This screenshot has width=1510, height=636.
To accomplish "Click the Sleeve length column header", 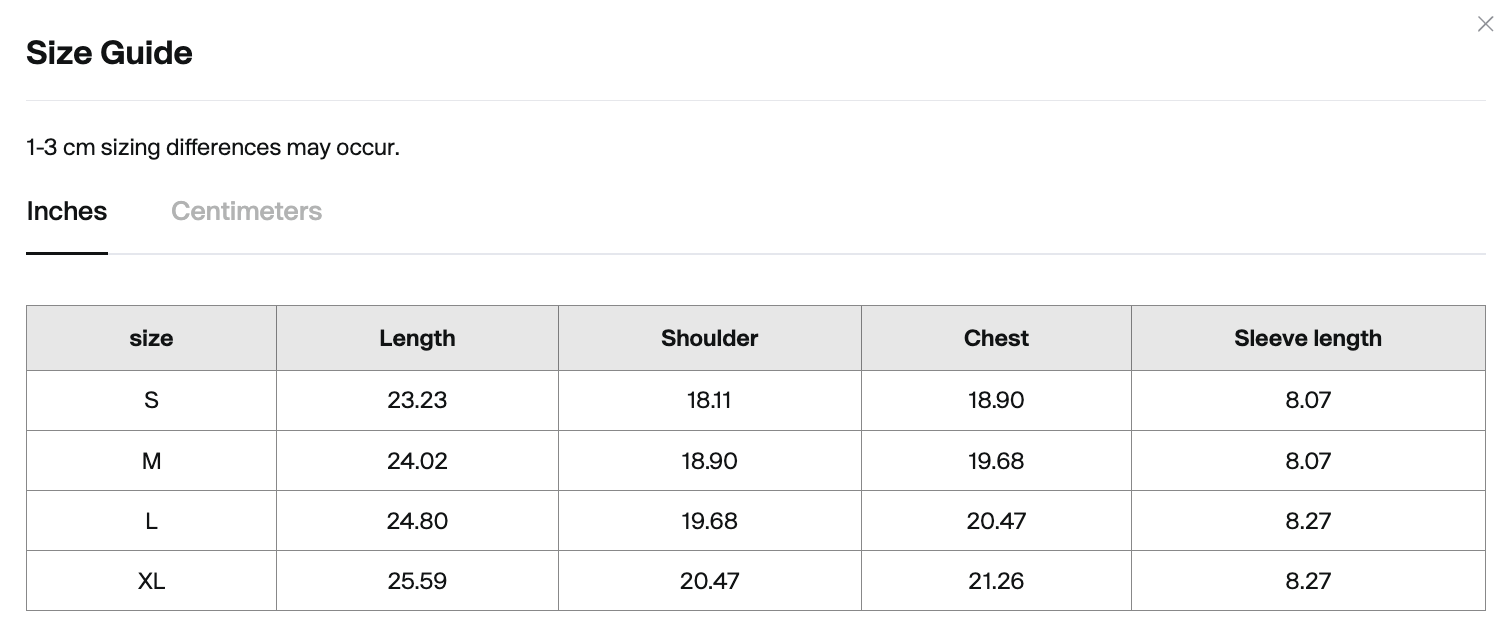I will pyautogui.click(x=1308, y=338).
